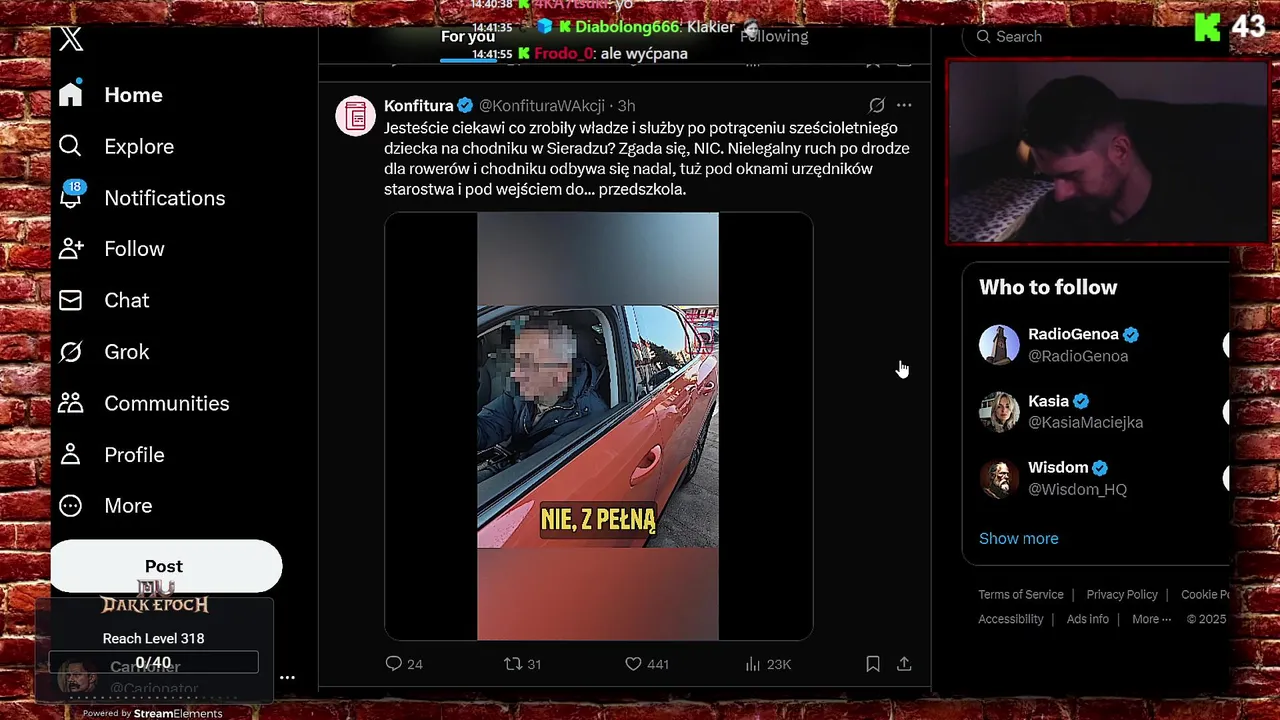
Task: Open Kasia profile avatar
Action: coord(999,412)
